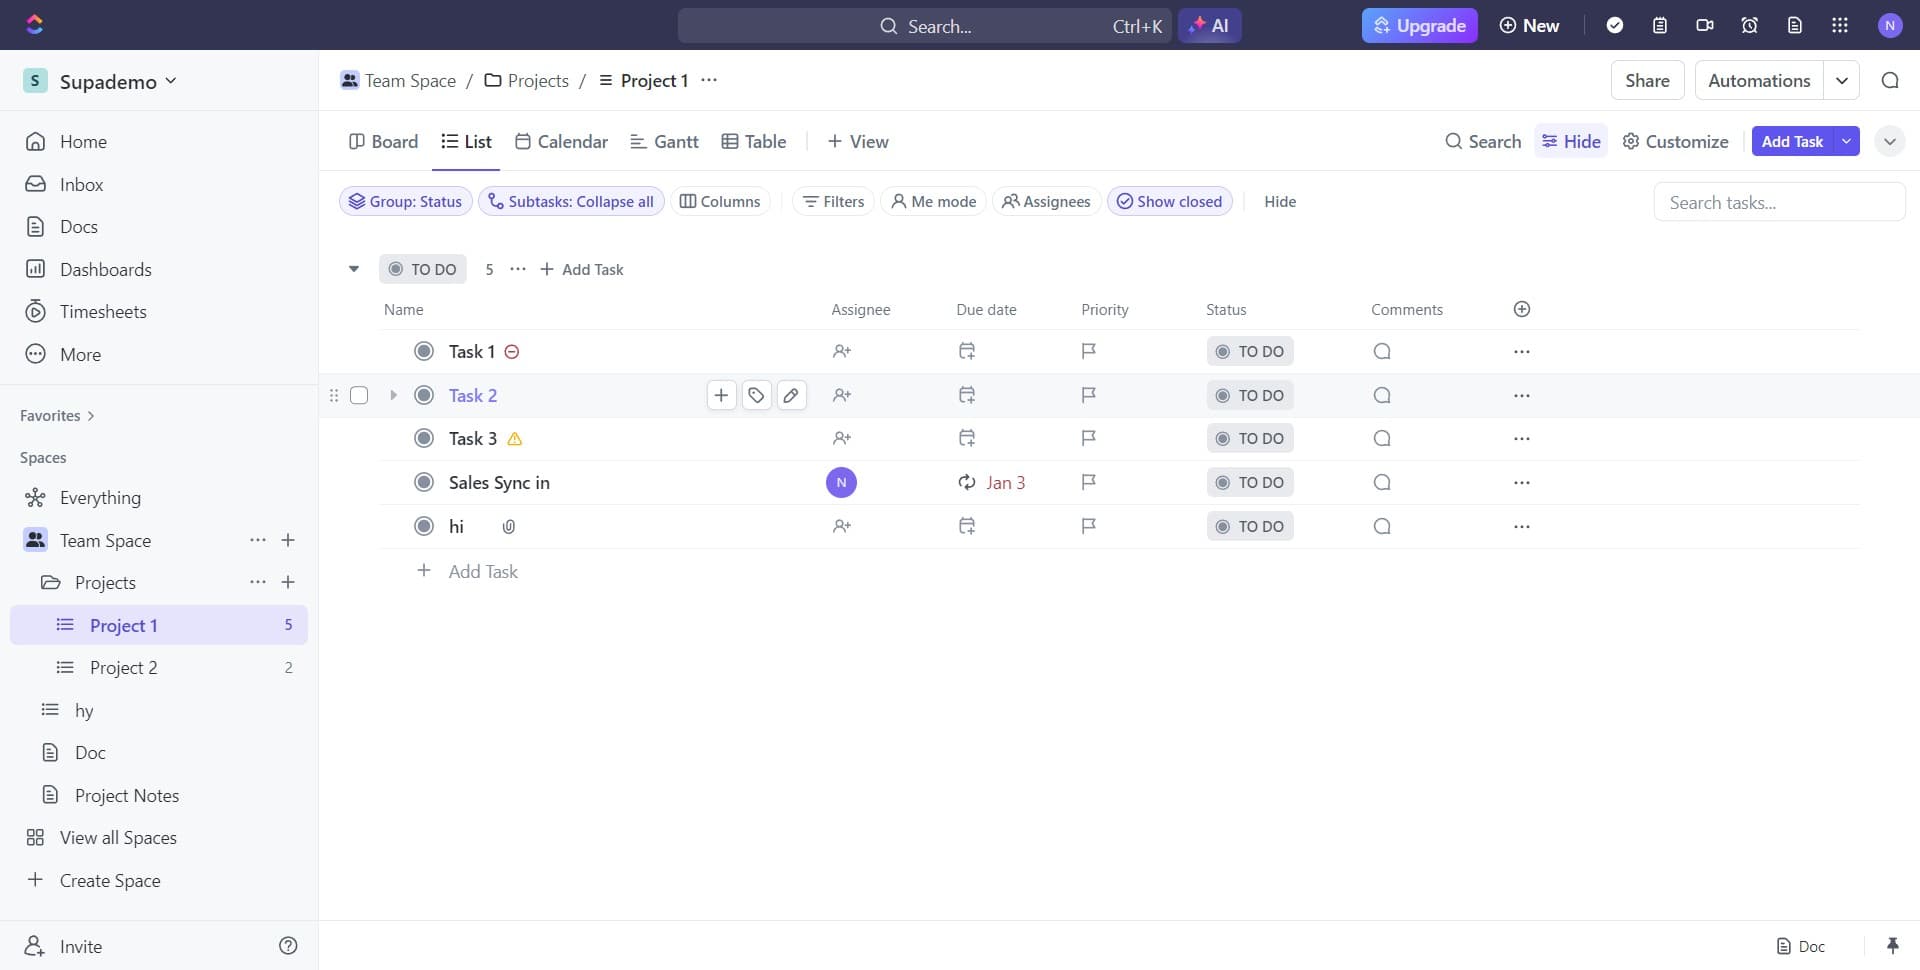Open comments on the Sales Sync in task
This screenshot has width=1920, height=970.
point(1381,482)
